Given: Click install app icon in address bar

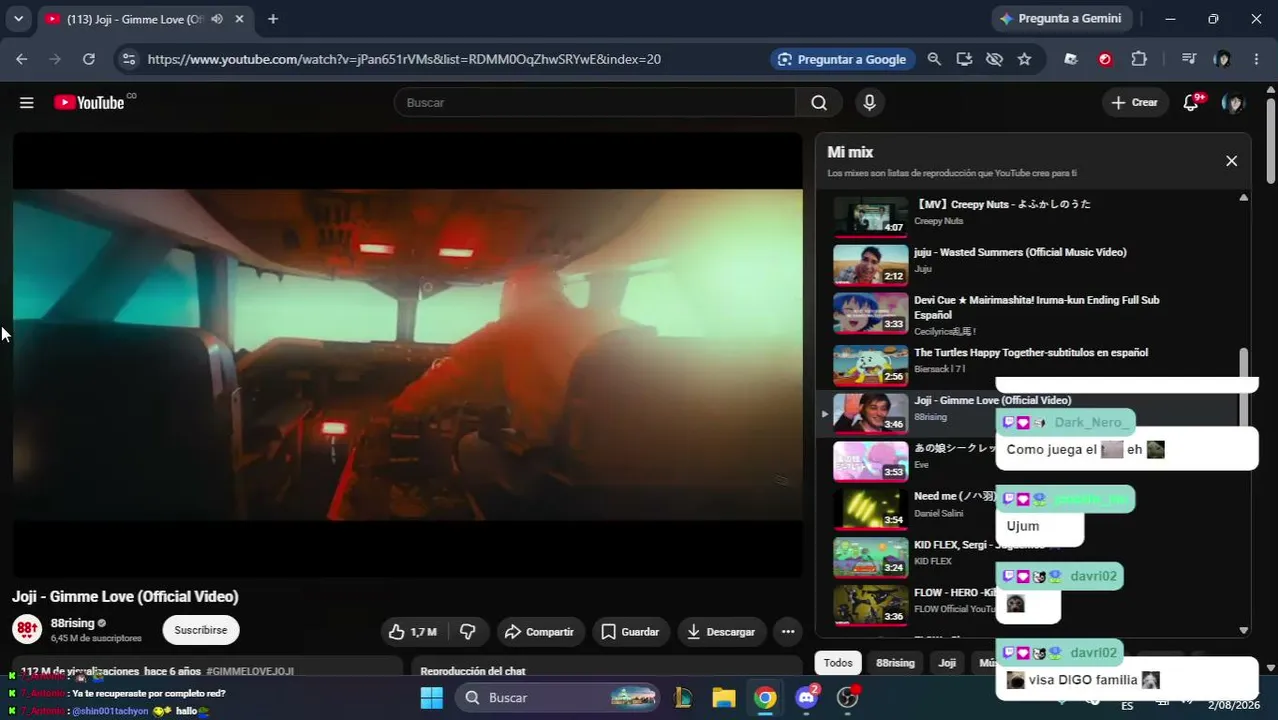Looking at the screenshot, I should (964, 59).
